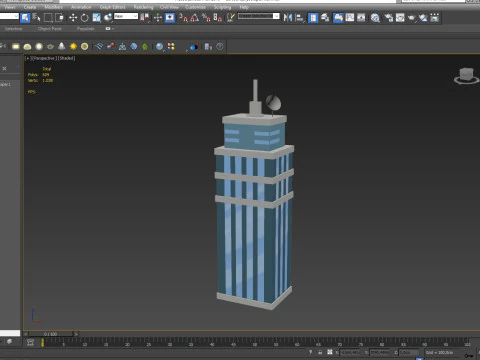Screen dimensions: 480x360
Task: Click the blue sphere material icon
Action: point(160,46)
